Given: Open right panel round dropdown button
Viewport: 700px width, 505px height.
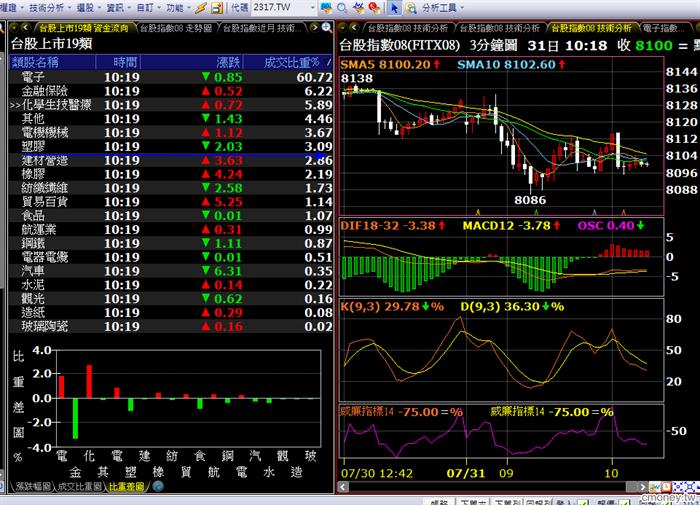Looking at the screenshot, I should click(342, 28).
